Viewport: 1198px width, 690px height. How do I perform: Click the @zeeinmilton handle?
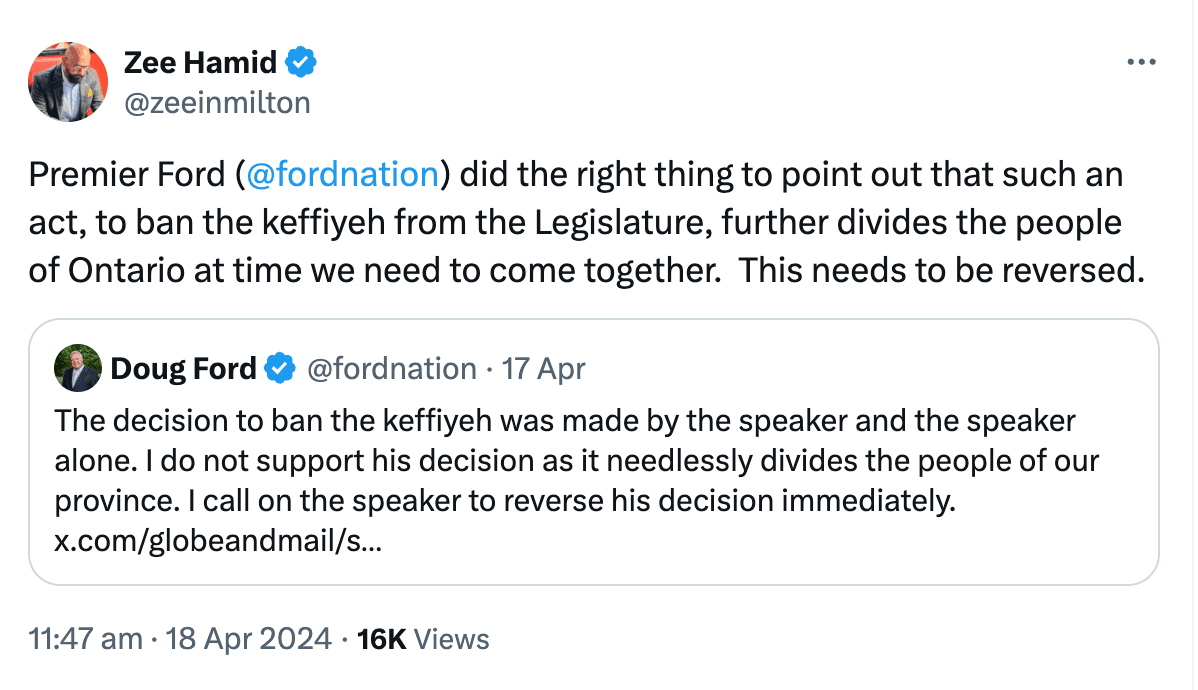click(x=217, y=102)
